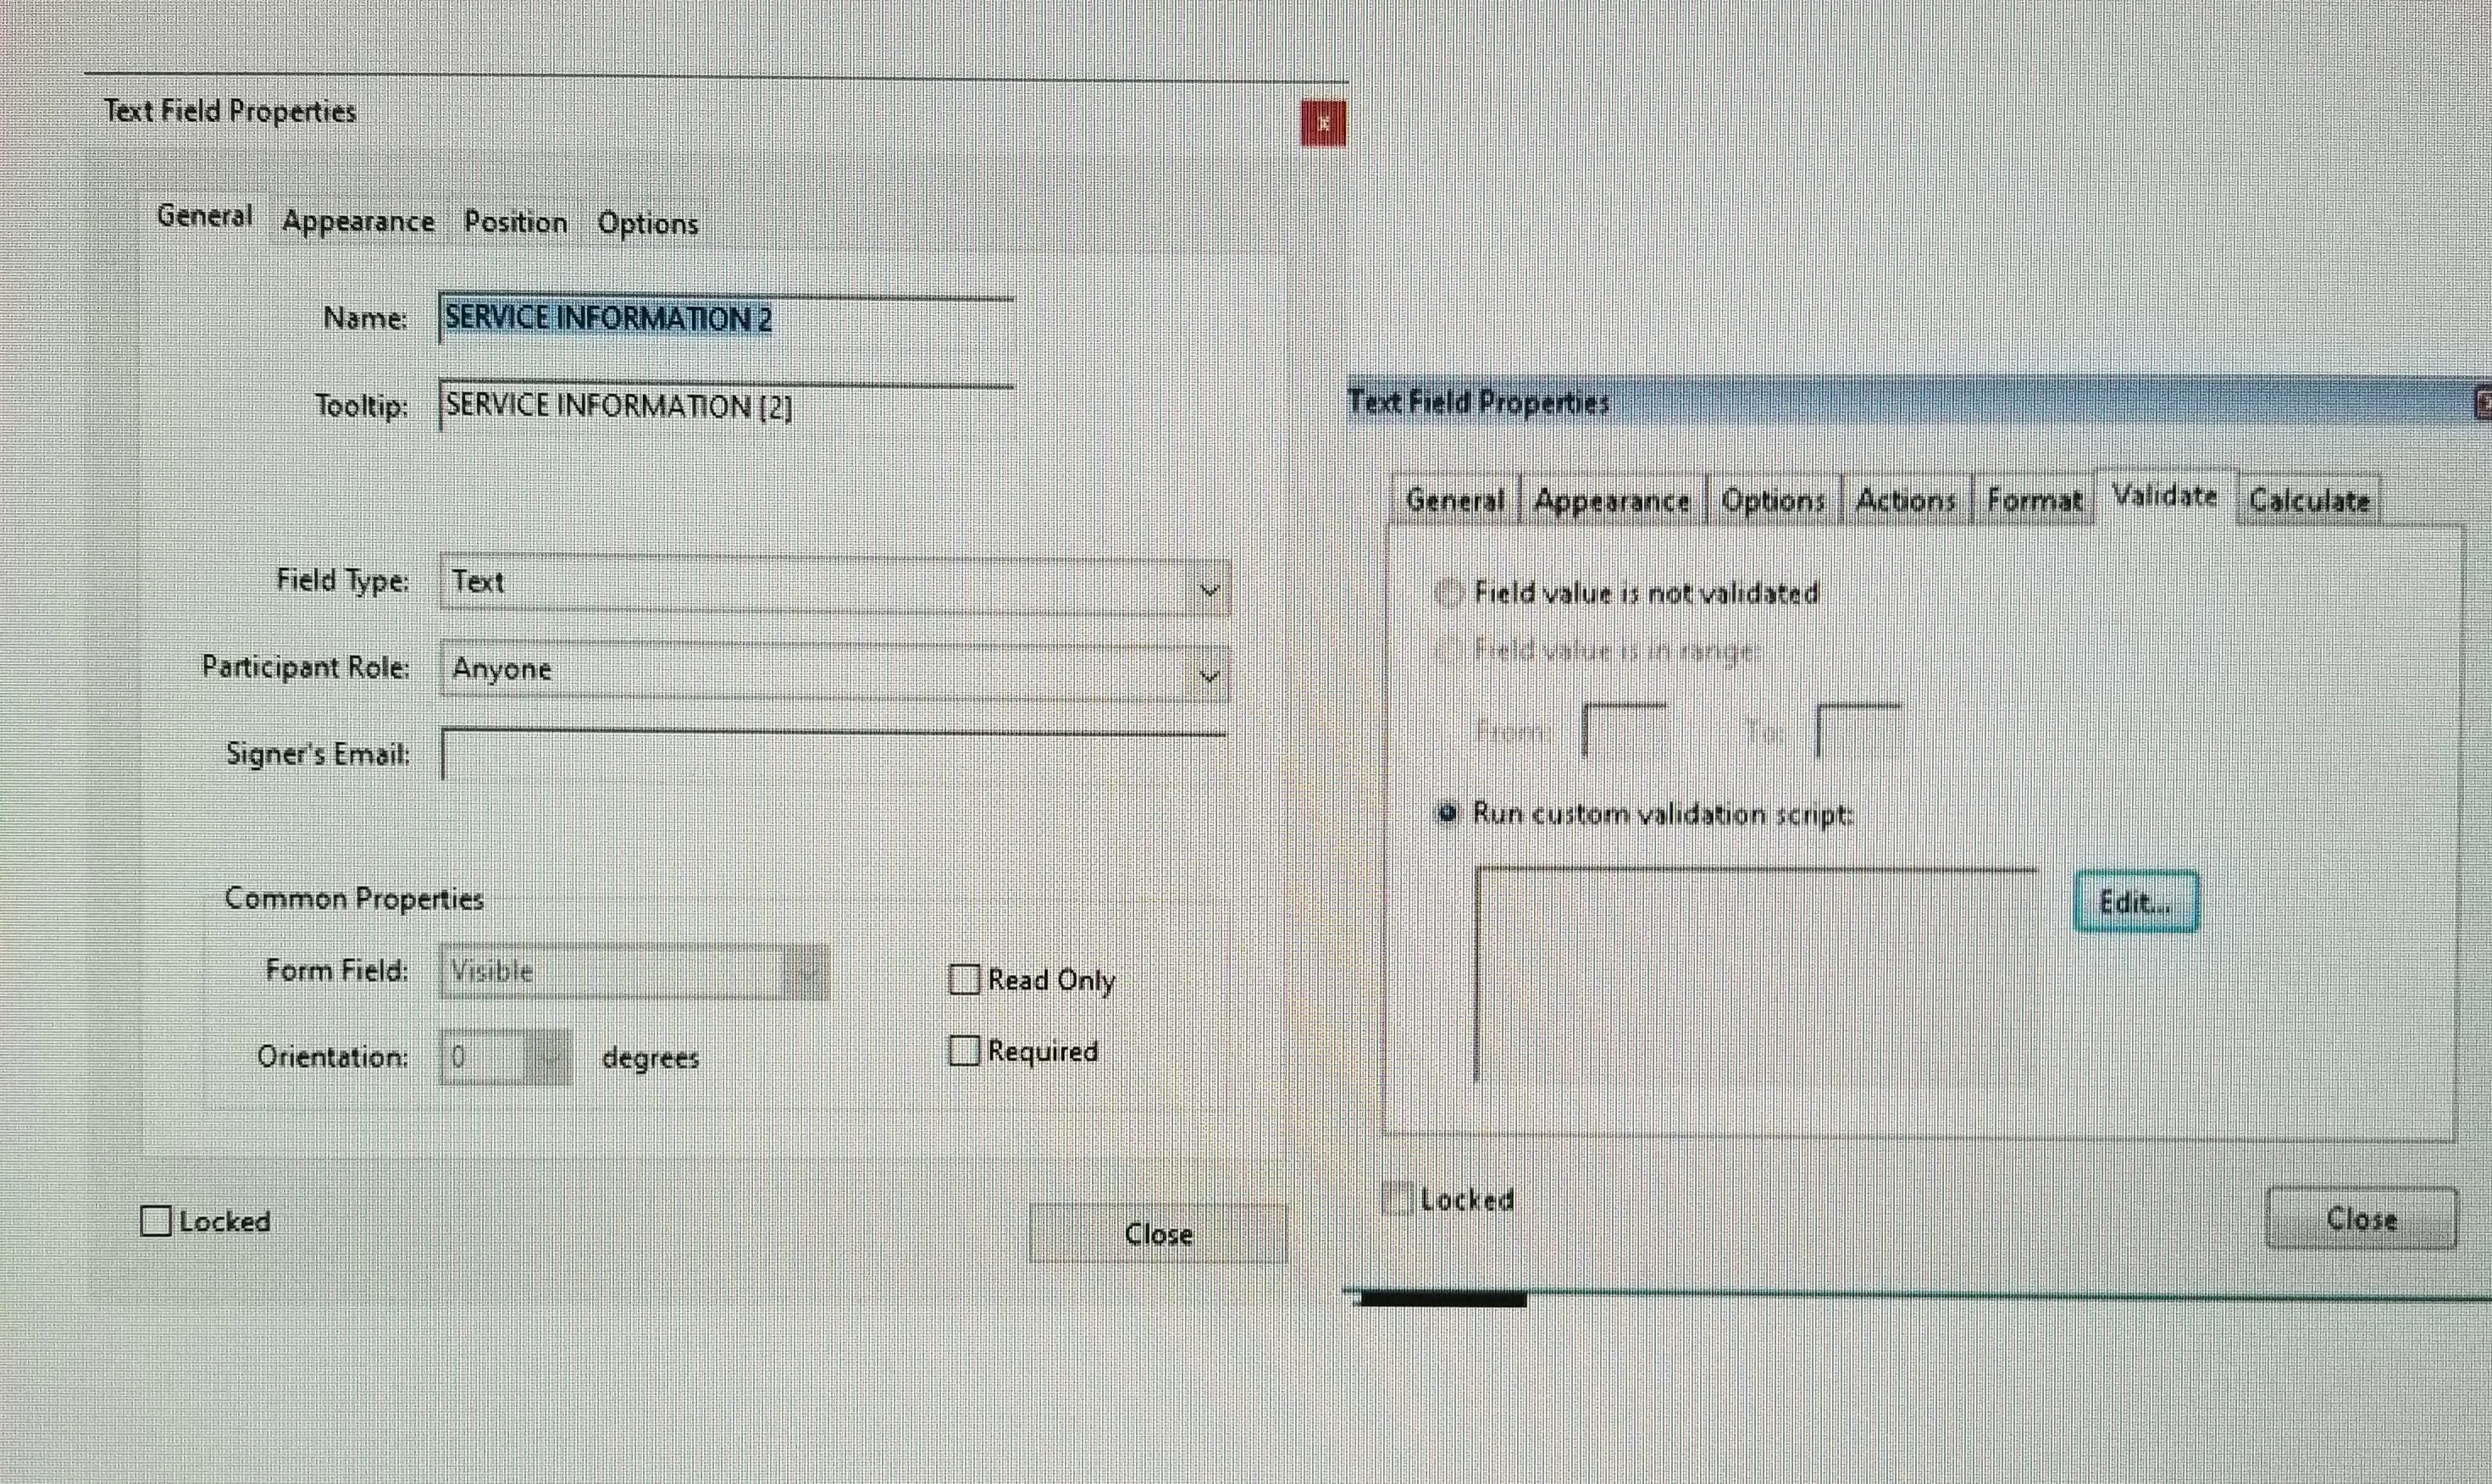Click the From range input field

click(x=1625, y=731)
